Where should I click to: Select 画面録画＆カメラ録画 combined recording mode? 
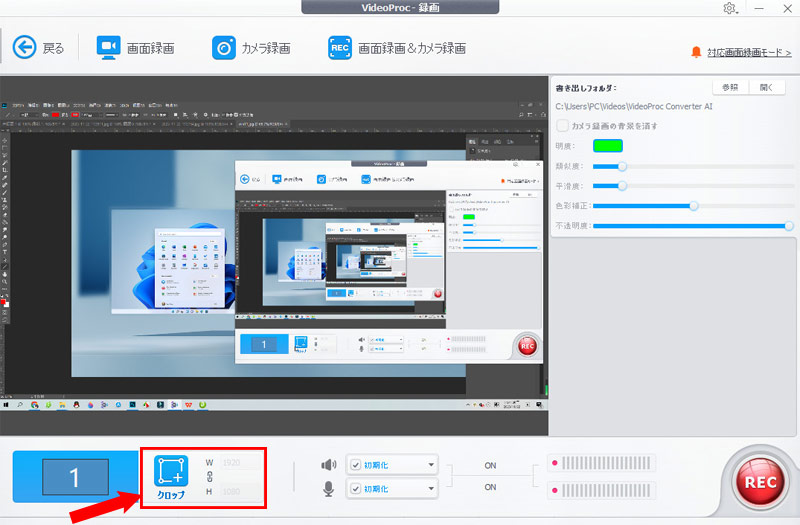[x=396, y=48]
